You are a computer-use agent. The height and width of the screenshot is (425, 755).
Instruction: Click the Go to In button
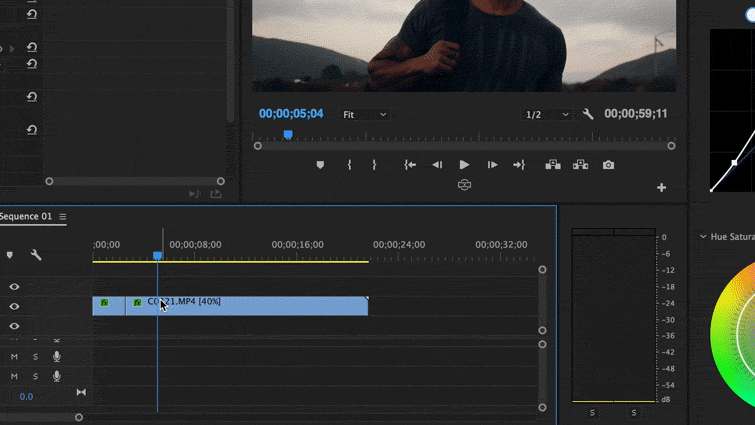[x=410, y=165]
